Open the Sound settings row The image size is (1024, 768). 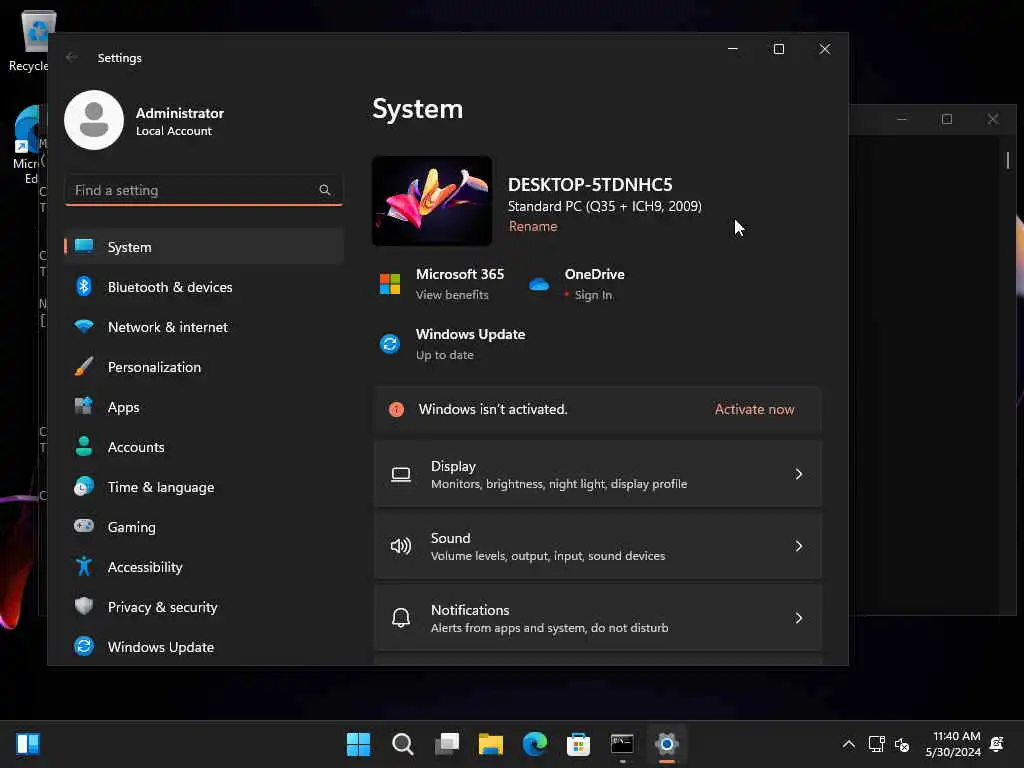[598, 546]
